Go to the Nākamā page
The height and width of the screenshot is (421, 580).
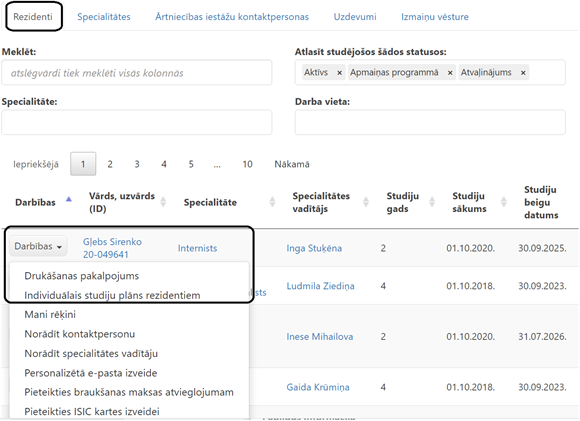click(x=292, y=164)
